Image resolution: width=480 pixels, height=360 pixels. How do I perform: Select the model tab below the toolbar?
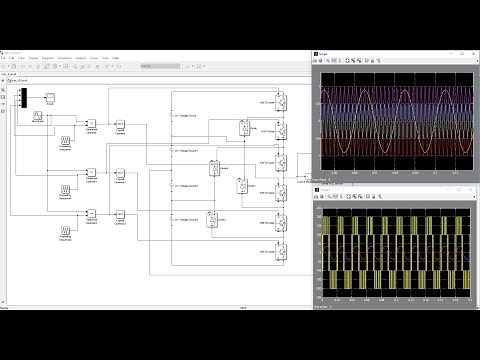[x=9, y=74]
